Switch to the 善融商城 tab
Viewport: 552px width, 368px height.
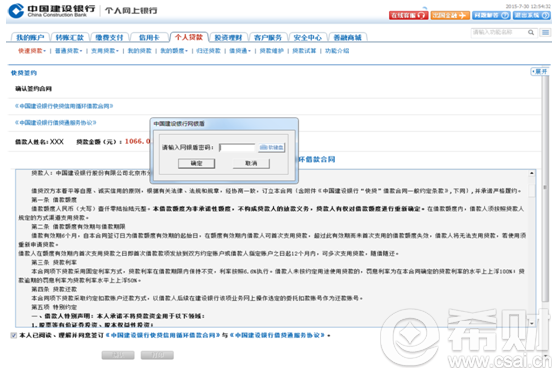click(347, 37)
